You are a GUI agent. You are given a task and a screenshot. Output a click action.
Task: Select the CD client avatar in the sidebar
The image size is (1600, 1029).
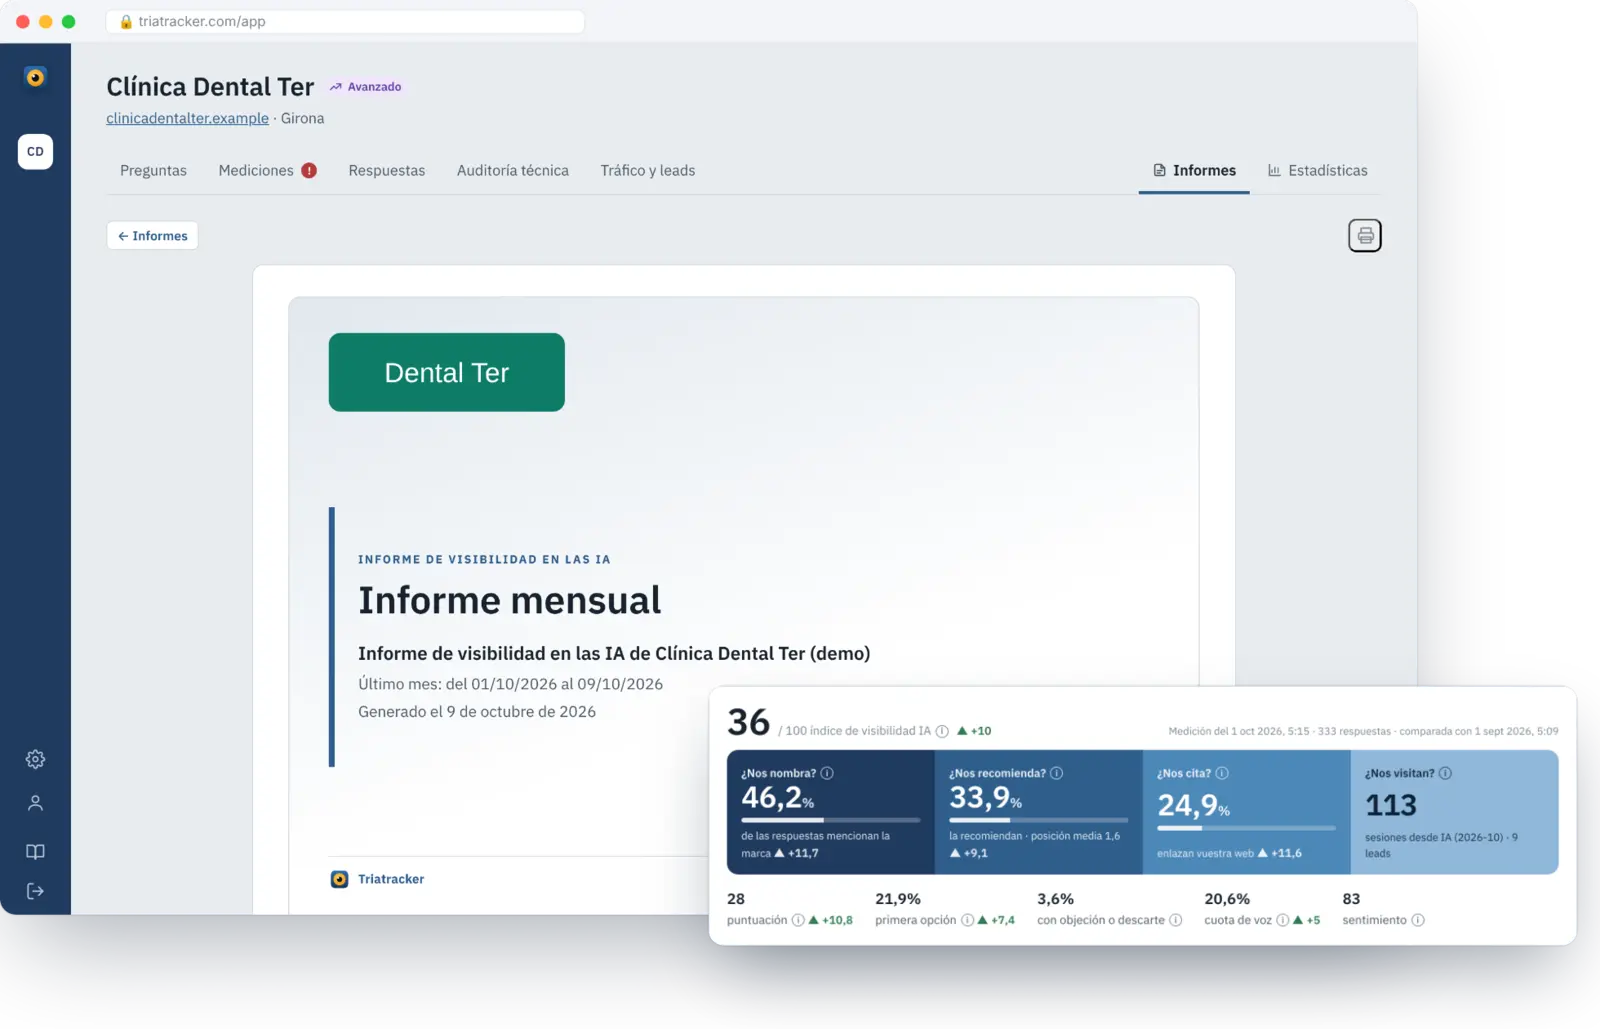pyautogui.click(x=35, y=151)
